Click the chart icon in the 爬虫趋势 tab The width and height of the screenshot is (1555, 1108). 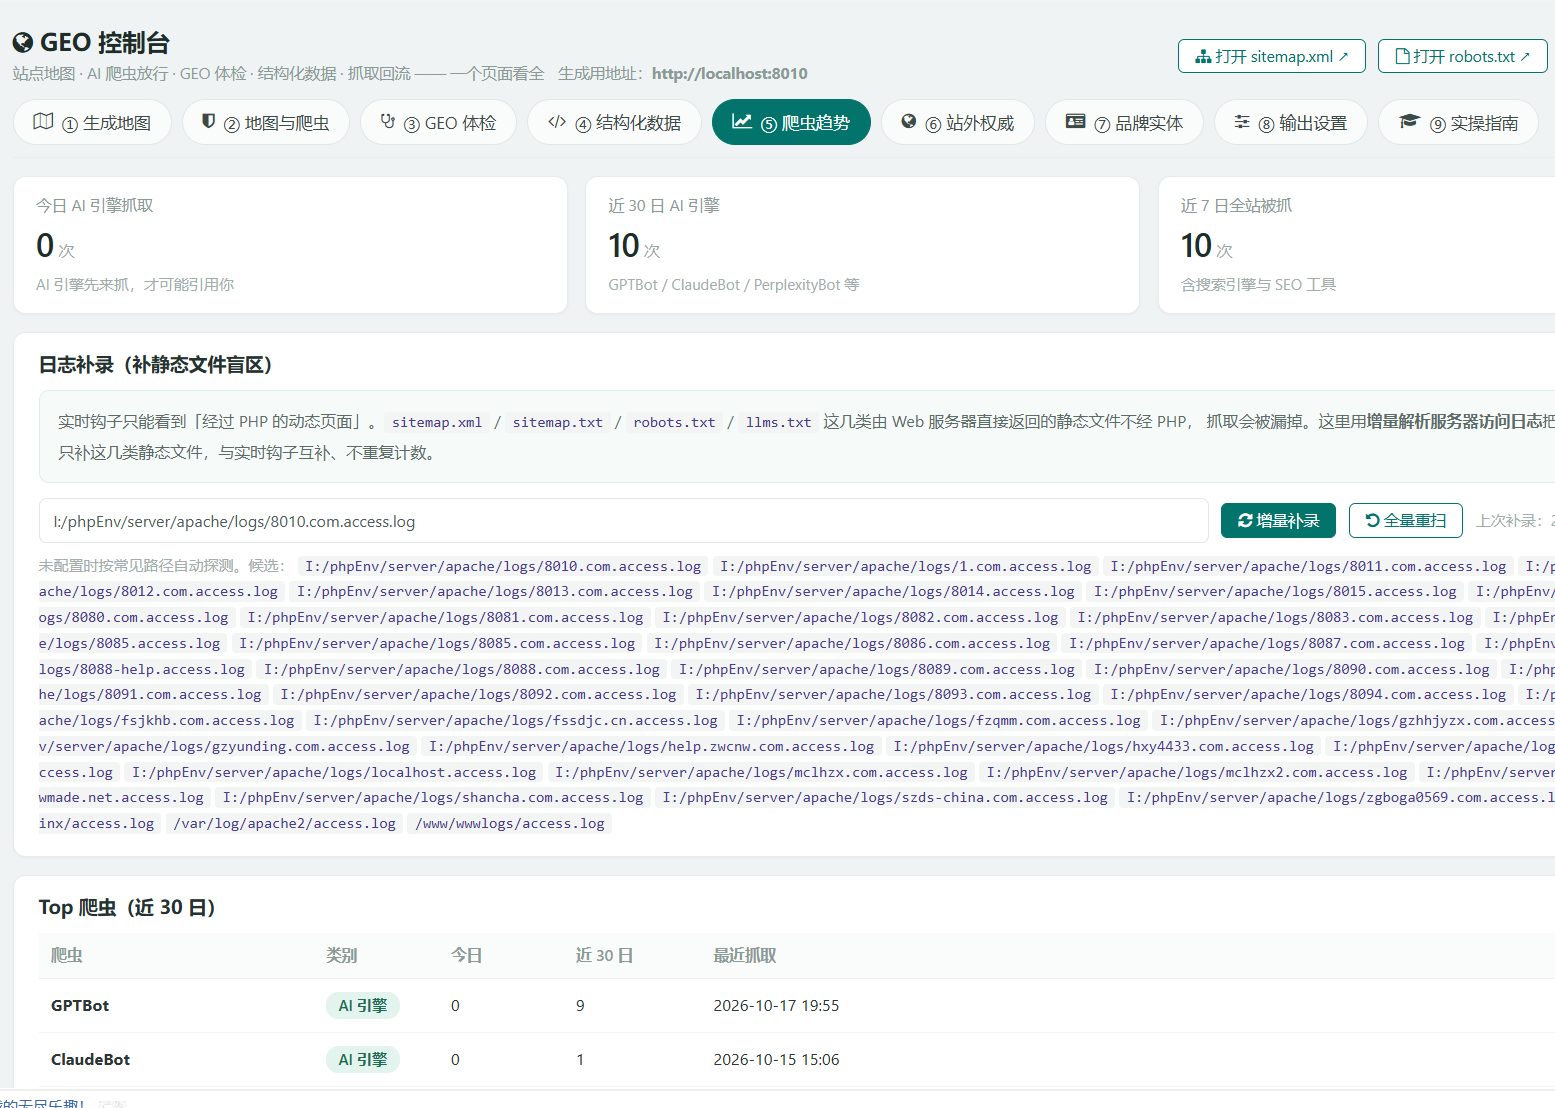742,122
